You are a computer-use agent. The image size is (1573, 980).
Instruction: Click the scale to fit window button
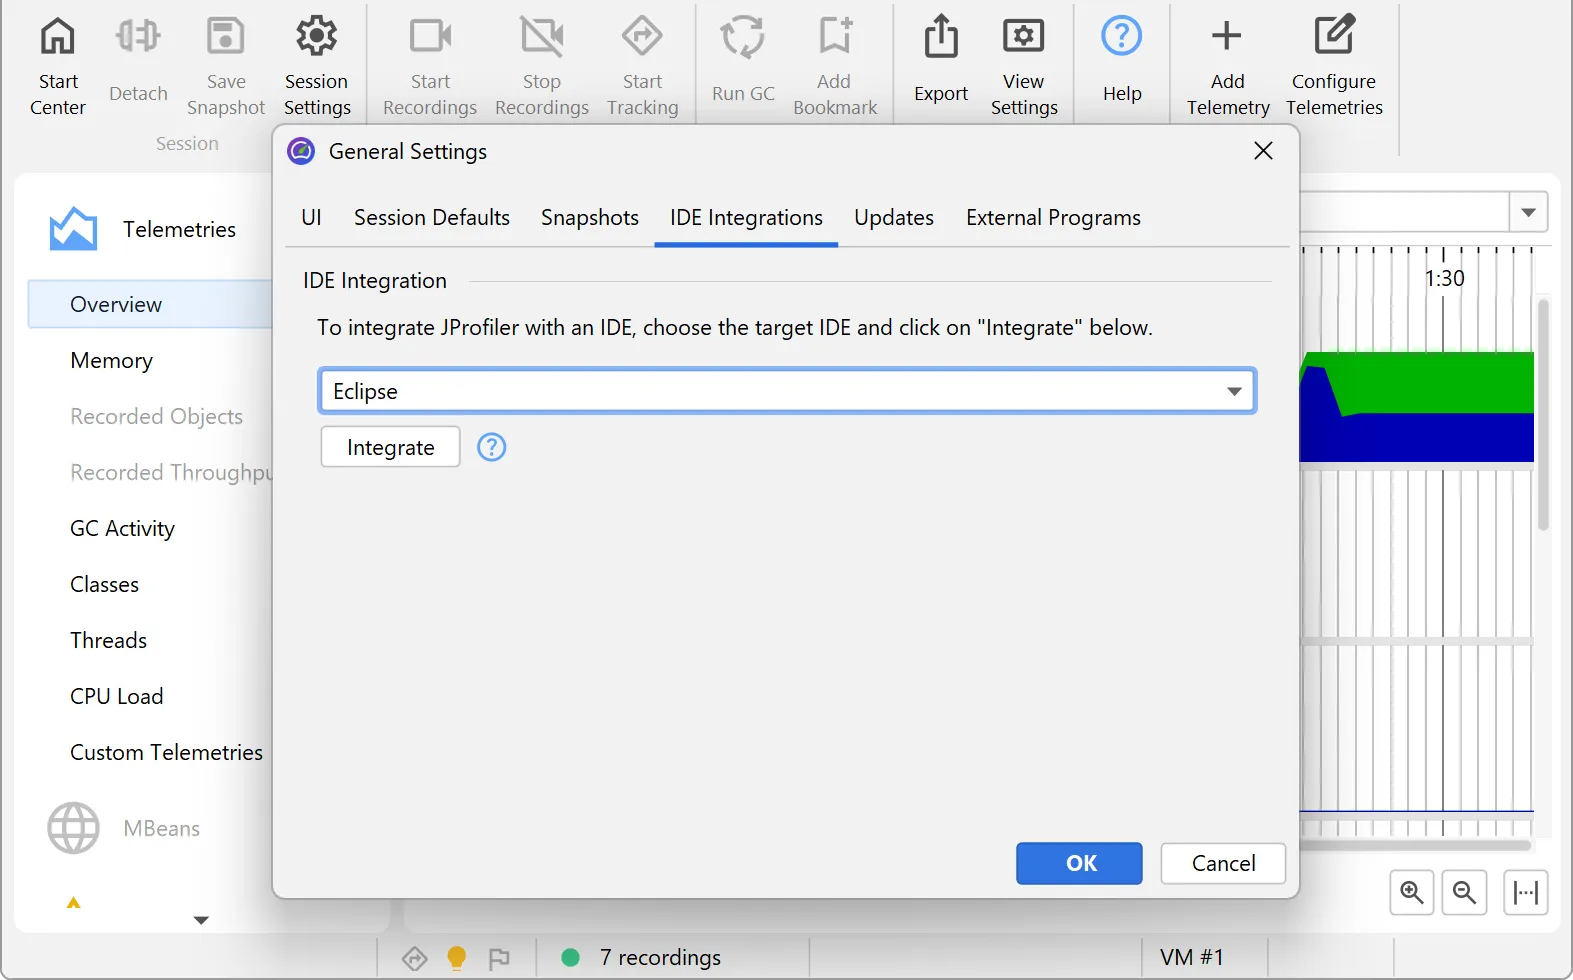[1526, 892]
